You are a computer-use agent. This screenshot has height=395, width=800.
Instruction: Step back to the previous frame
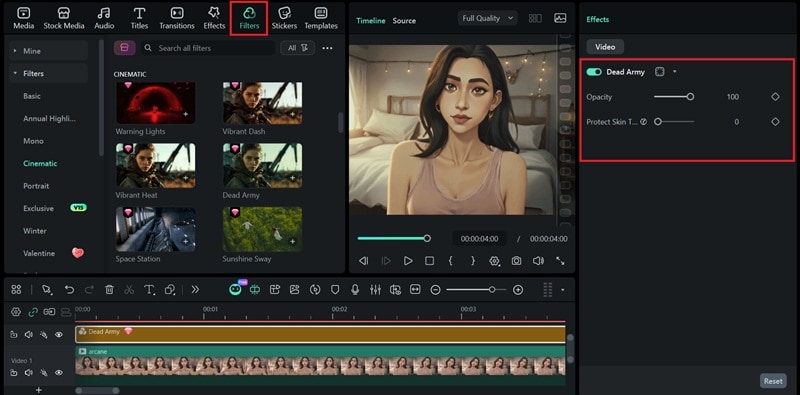[x=363, y=261]
